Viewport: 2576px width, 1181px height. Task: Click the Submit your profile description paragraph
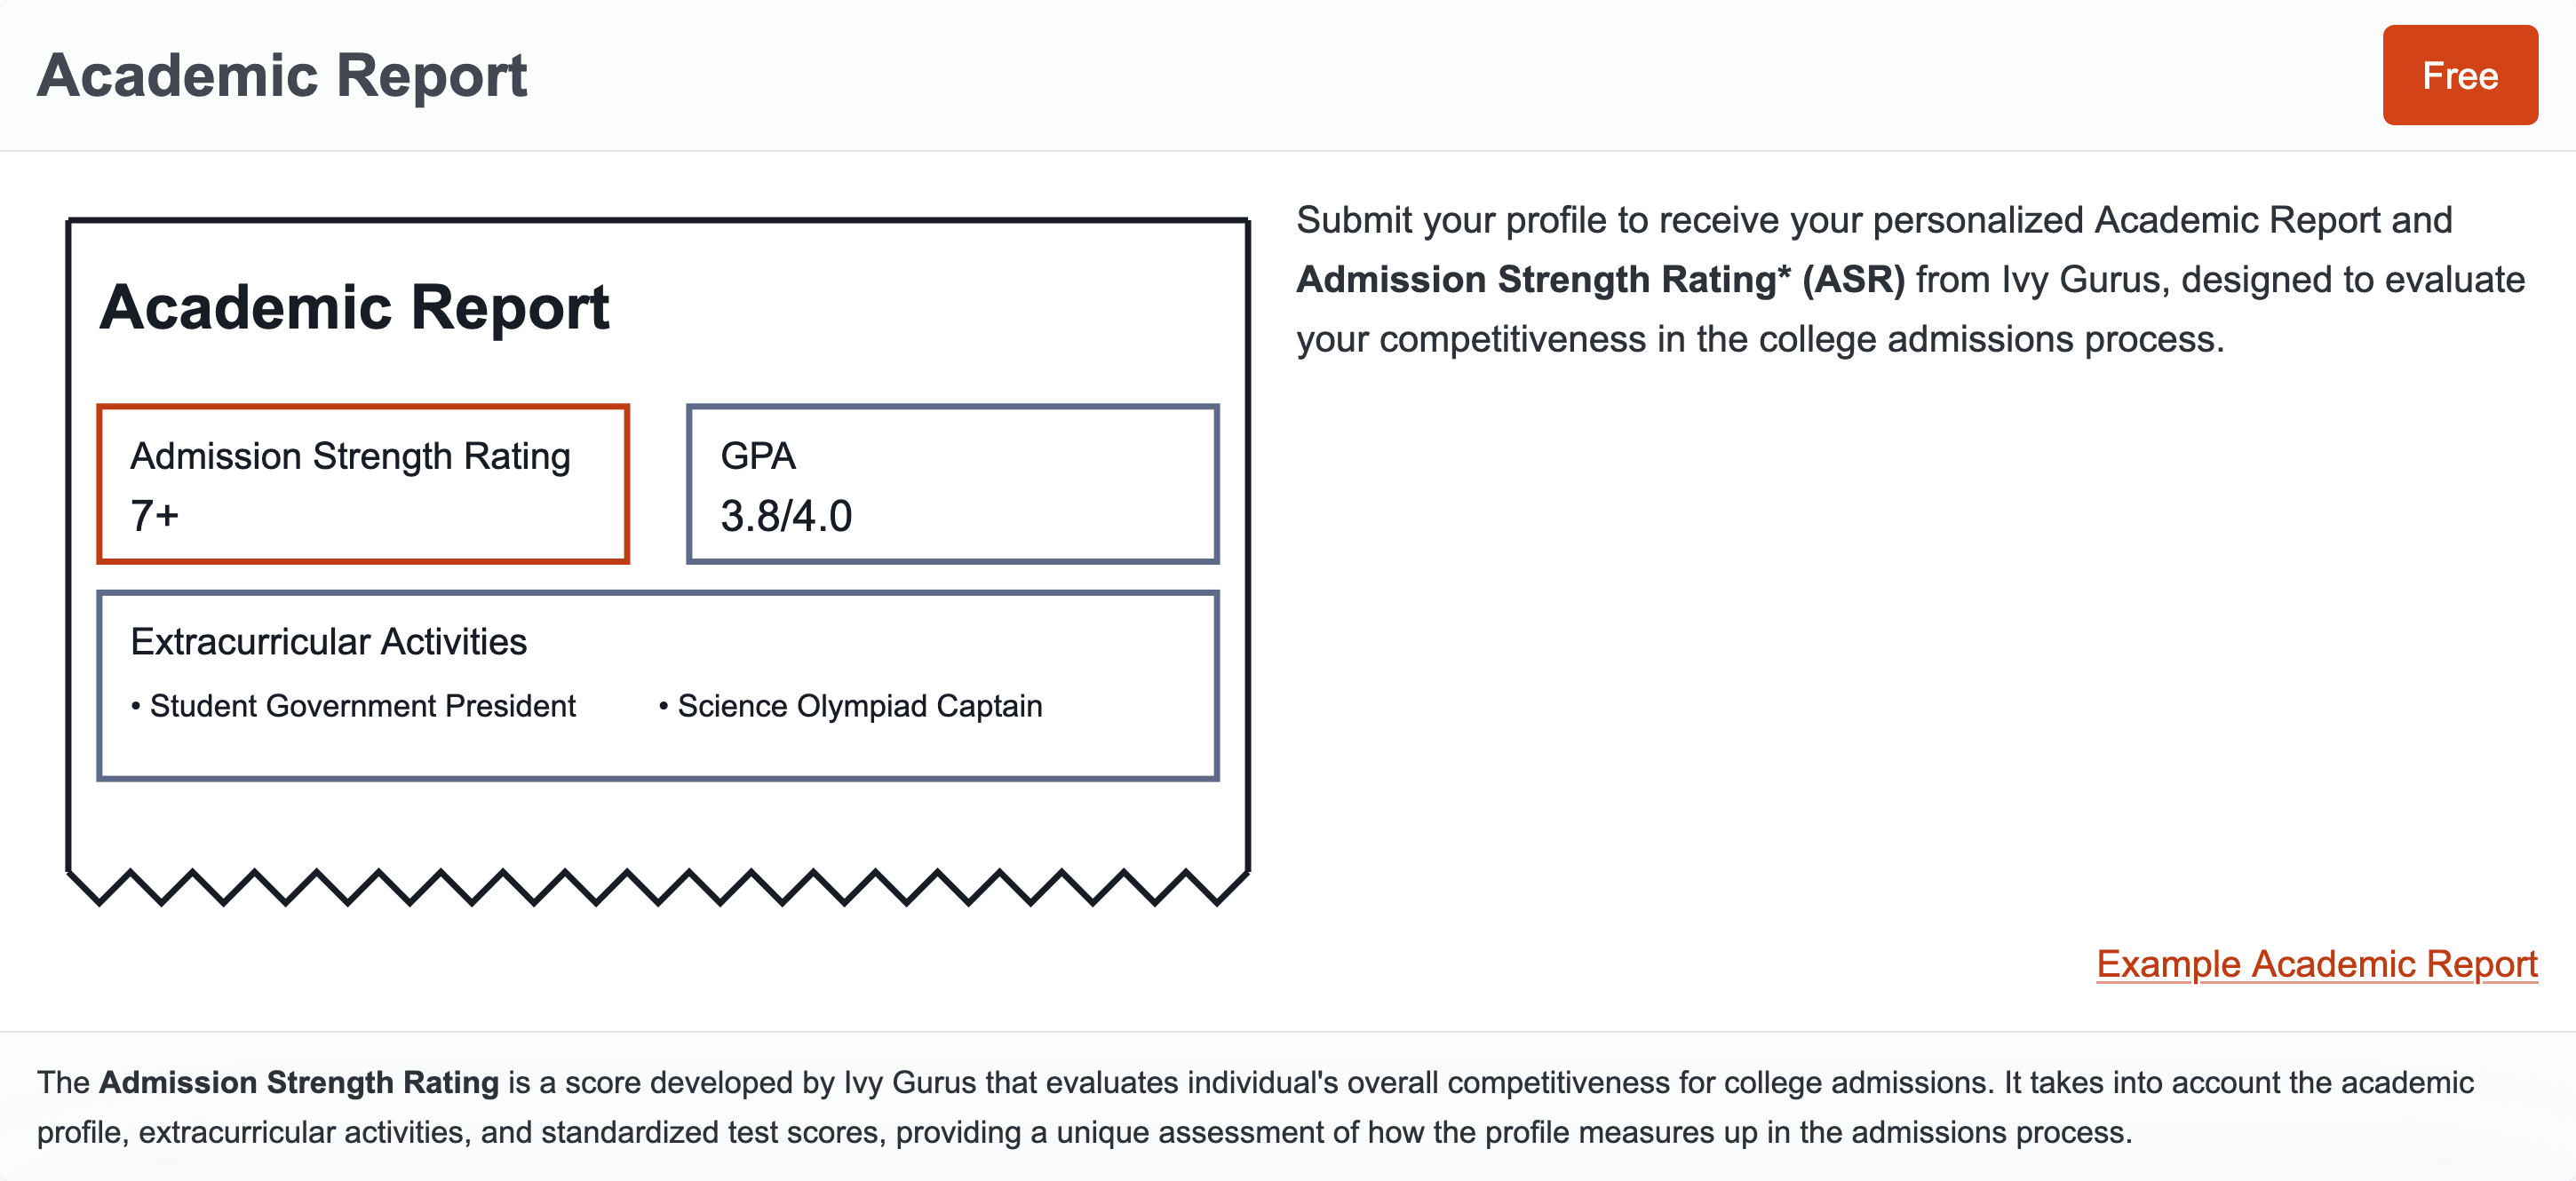tap(1910, 280)
